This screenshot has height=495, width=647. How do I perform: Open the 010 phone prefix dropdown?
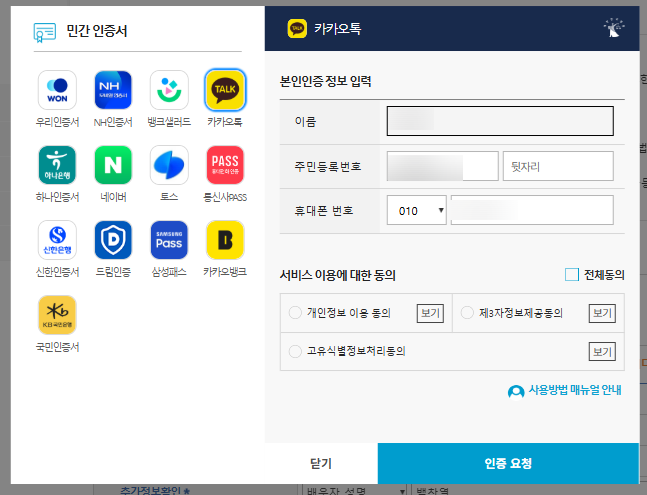tap(417, 210)
